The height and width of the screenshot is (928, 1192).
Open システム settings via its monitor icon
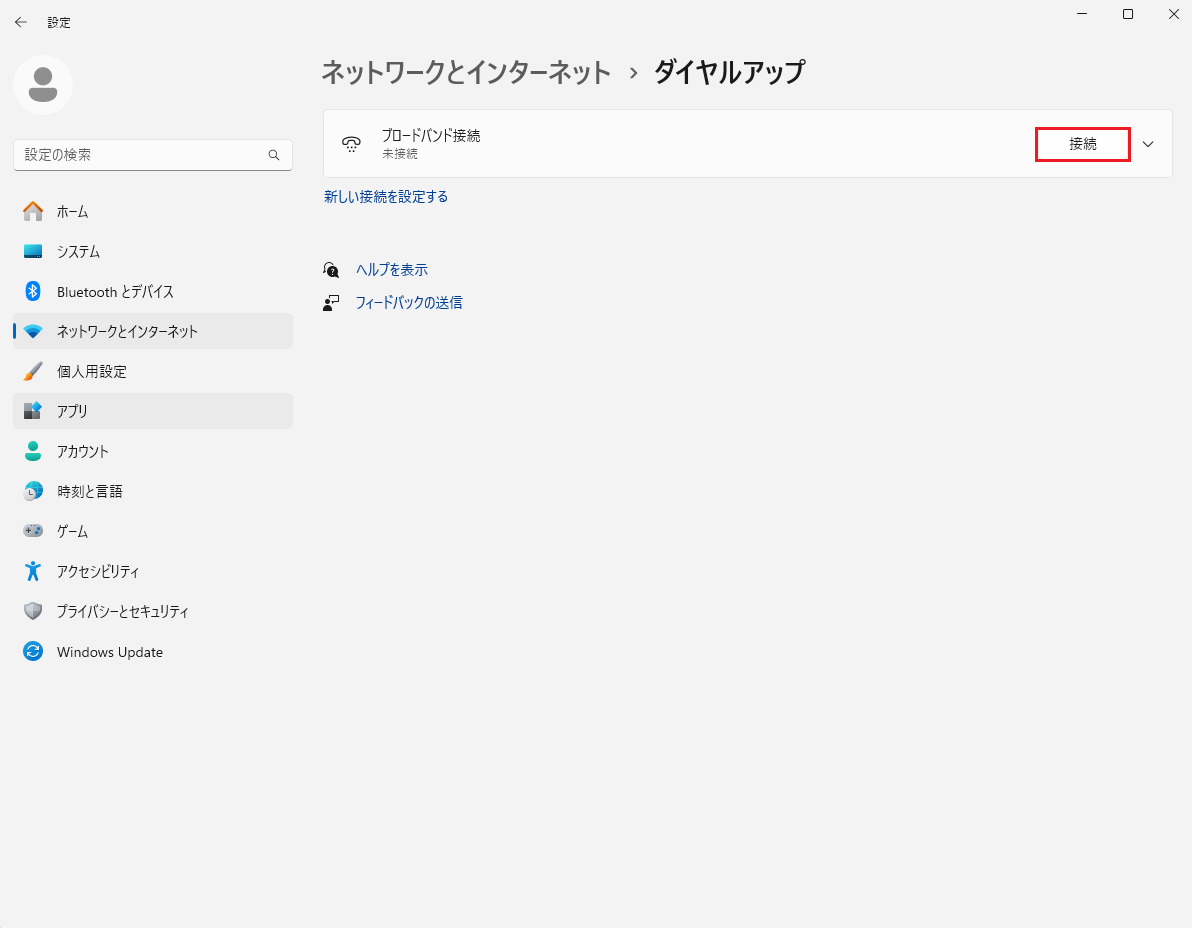(x=33, y=251)
